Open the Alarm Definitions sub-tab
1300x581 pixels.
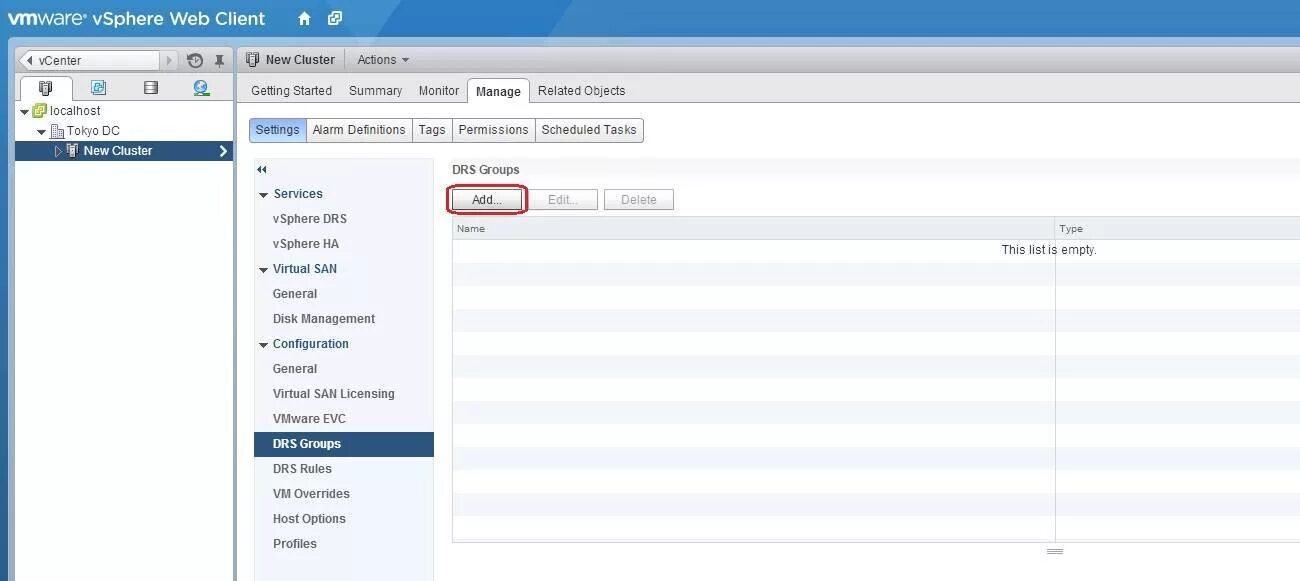(359, 130)
